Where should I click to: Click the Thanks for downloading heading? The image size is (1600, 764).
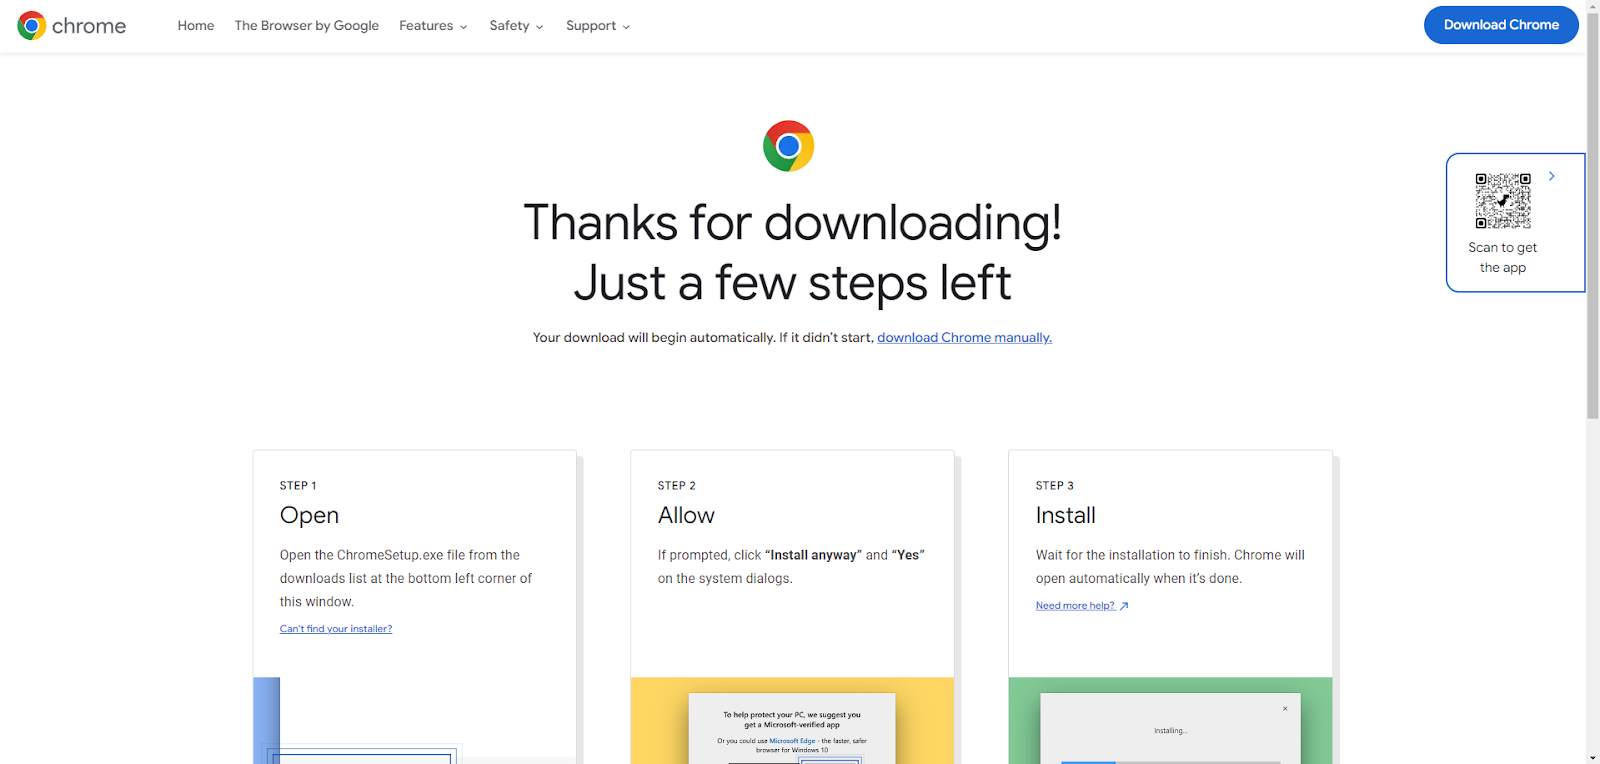click(x=792, y=252)
